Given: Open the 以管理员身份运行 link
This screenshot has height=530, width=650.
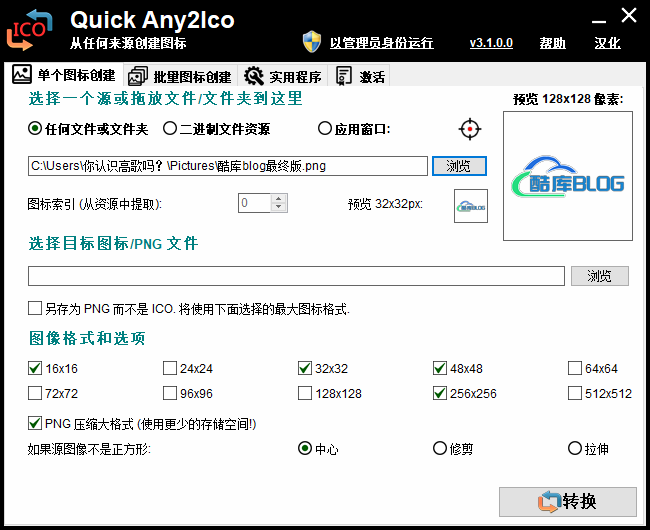Looking at the screenshot, I should pos(381,43).
